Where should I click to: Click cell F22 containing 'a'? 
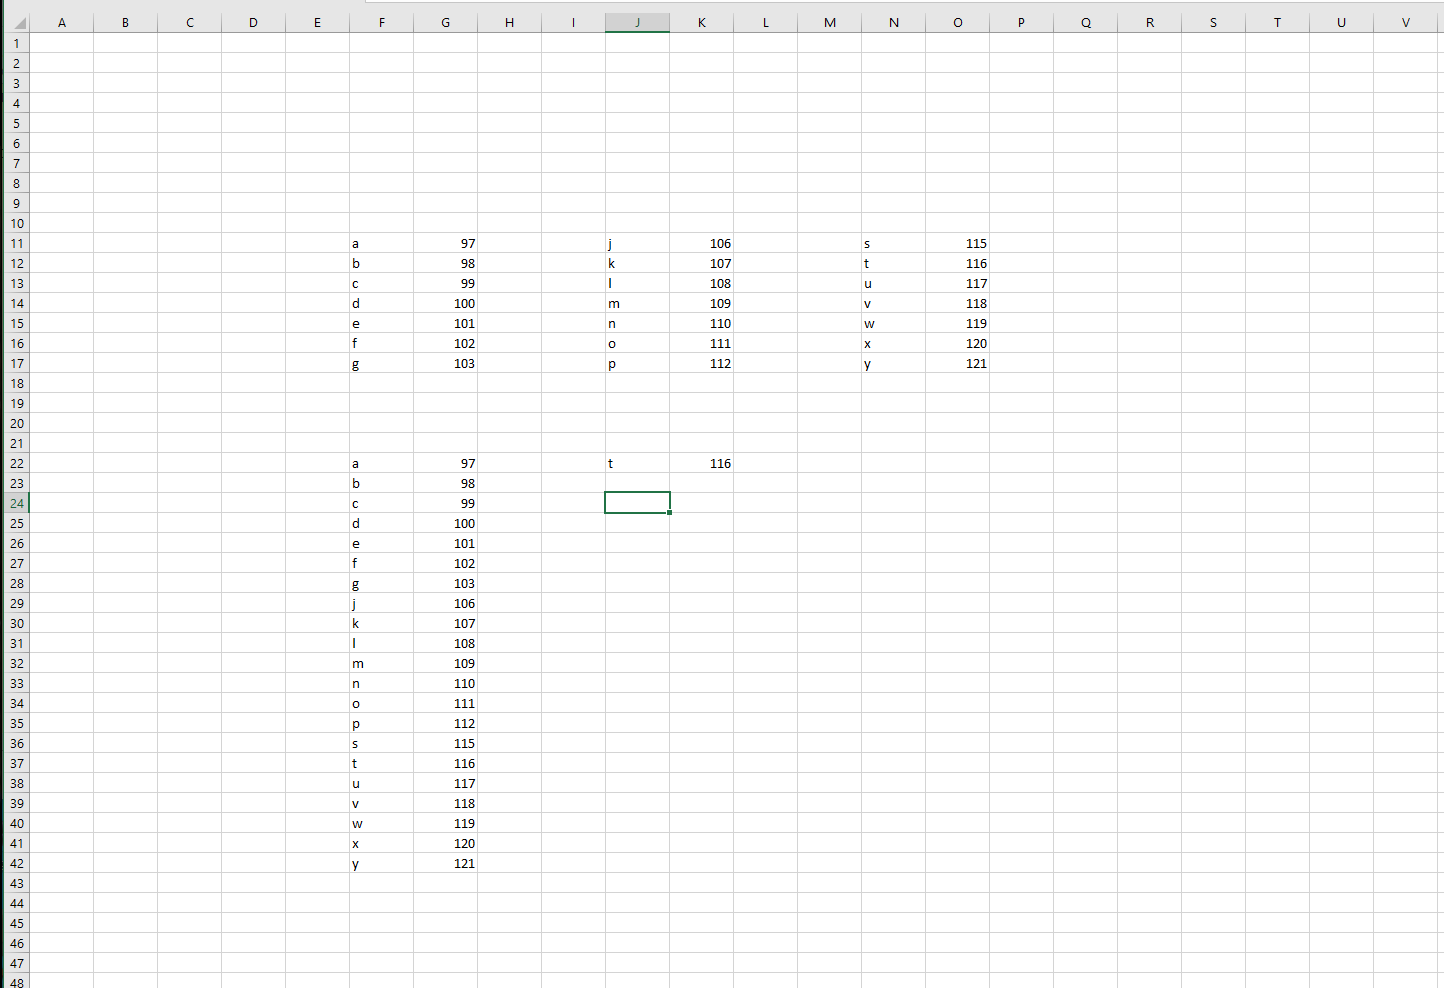[x=382, y=463]
